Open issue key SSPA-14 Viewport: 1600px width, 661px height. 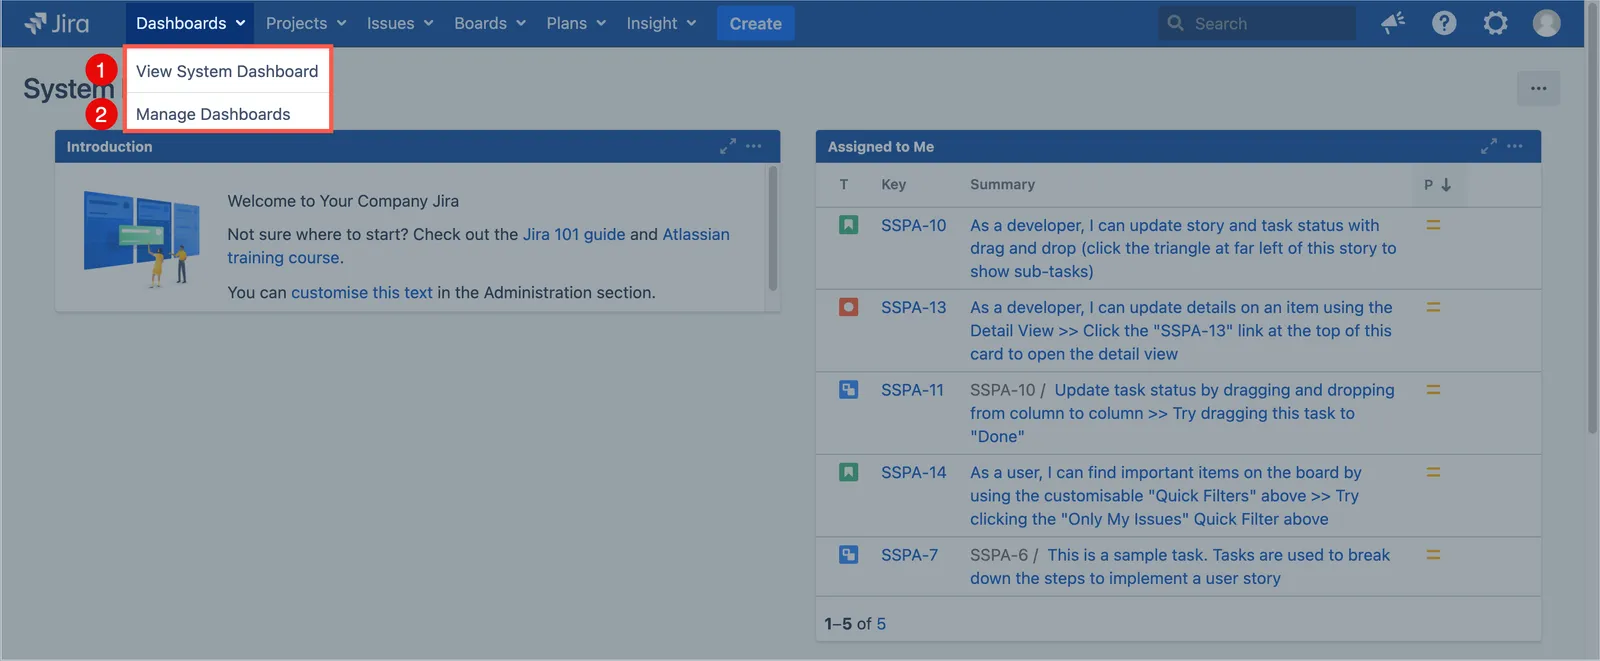[913, 472]
